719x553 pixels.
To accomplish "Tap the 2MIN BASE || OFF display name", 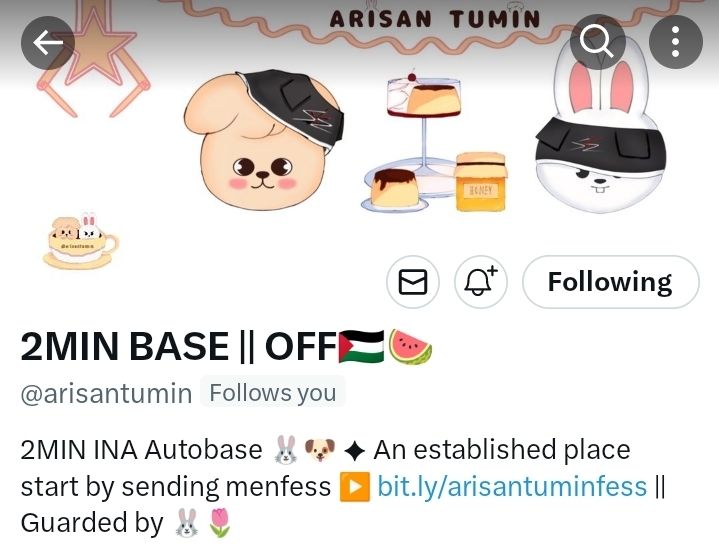I will pyautogui.click(x=179, y=346).
